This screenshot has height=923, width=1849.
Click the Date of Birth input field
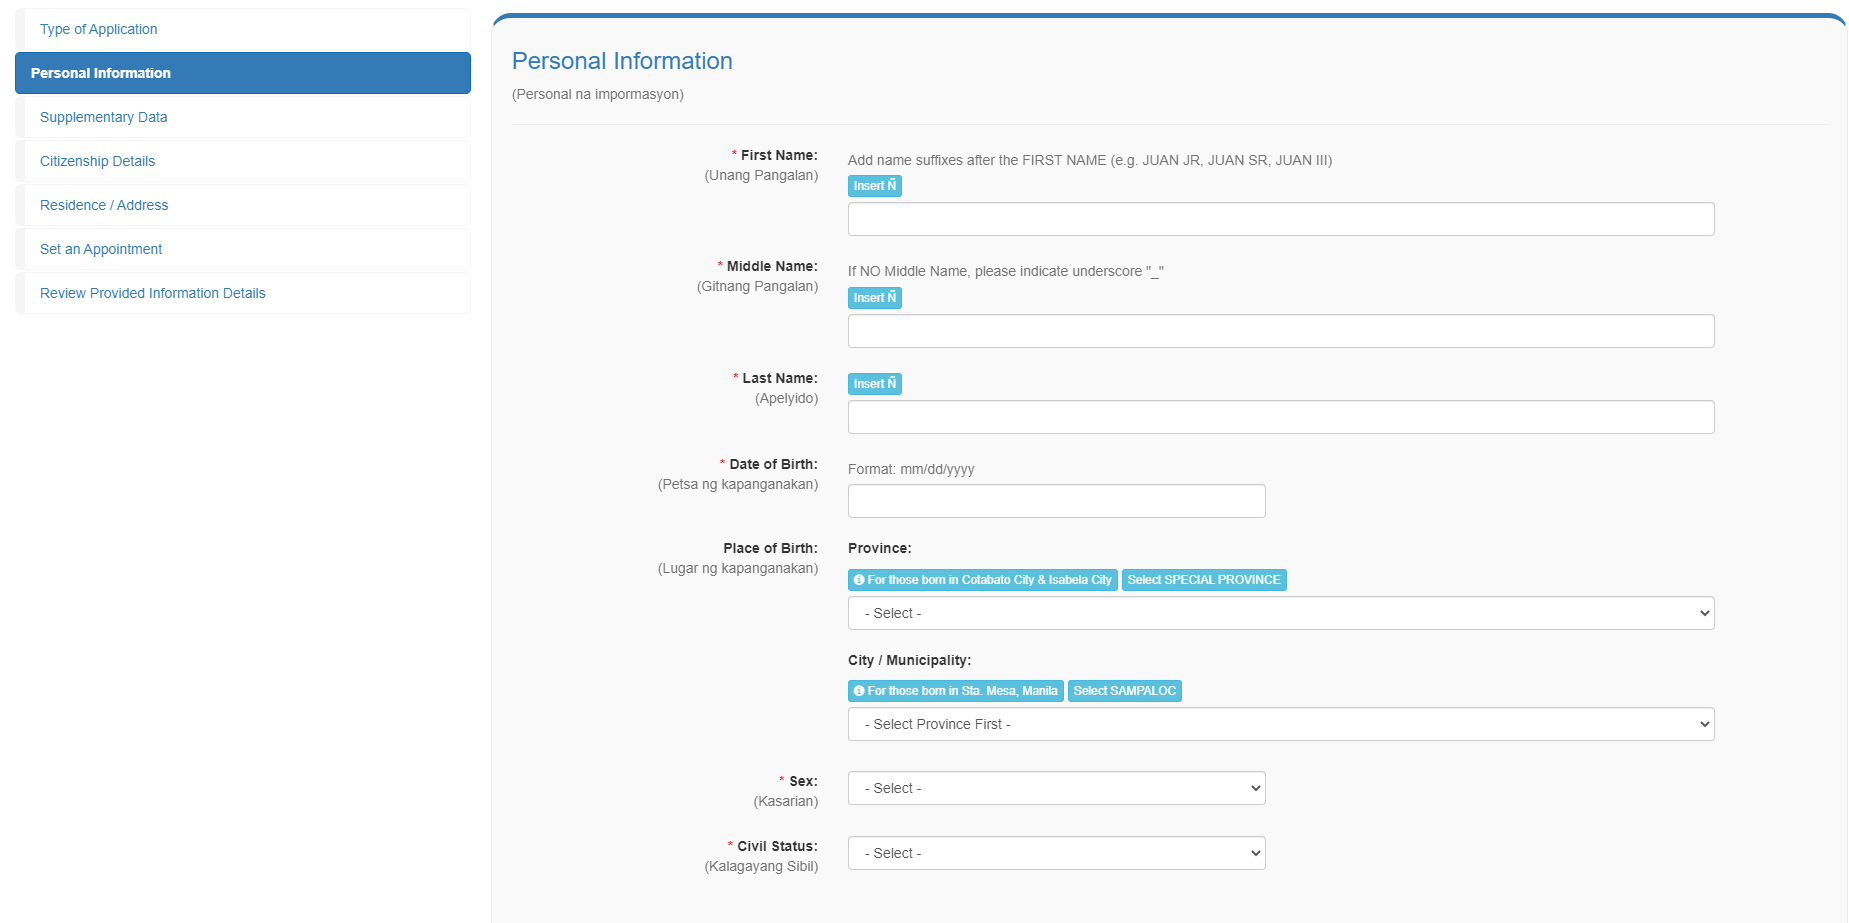1056,501
